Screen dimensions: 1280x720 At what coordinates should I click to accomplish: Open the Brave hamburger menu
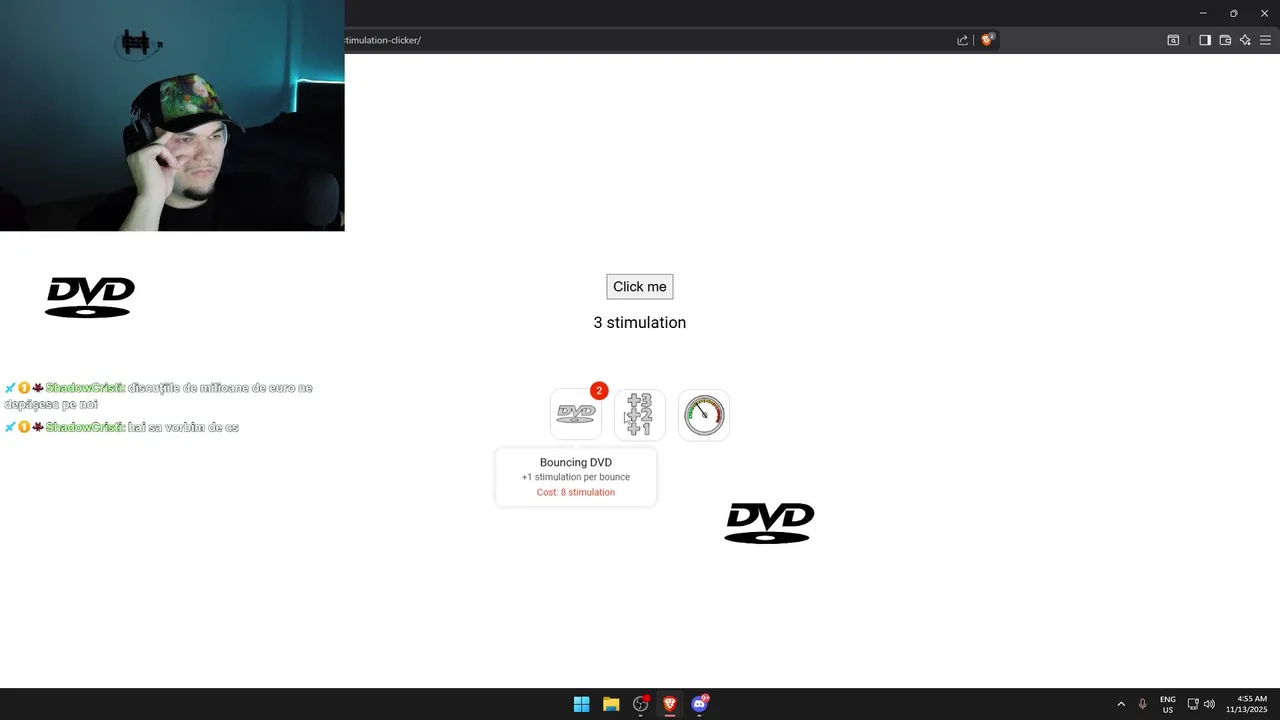1266,40
